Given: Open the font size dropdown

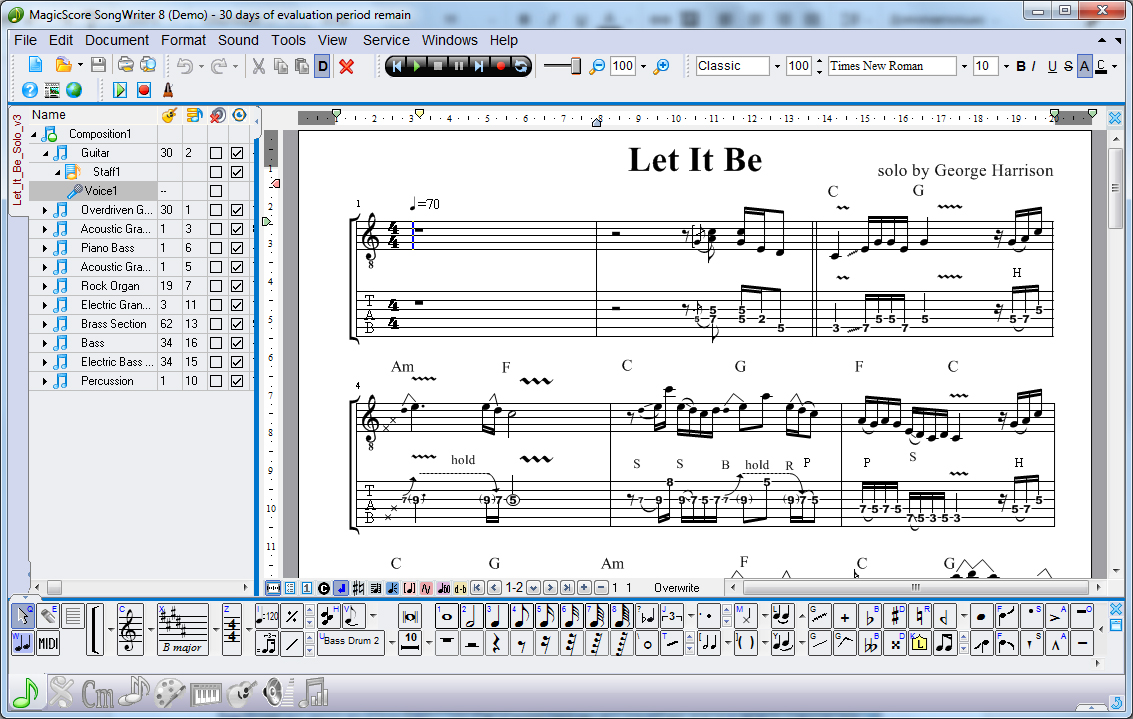Looking at the screenshot, I should pos(1006,66).
